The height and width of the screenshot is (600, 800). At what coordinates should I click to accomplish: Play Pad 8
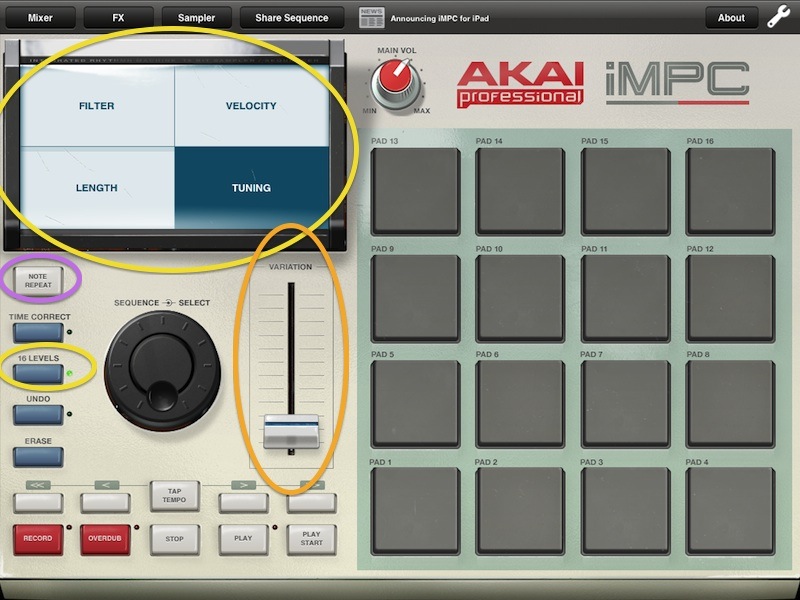731,404
